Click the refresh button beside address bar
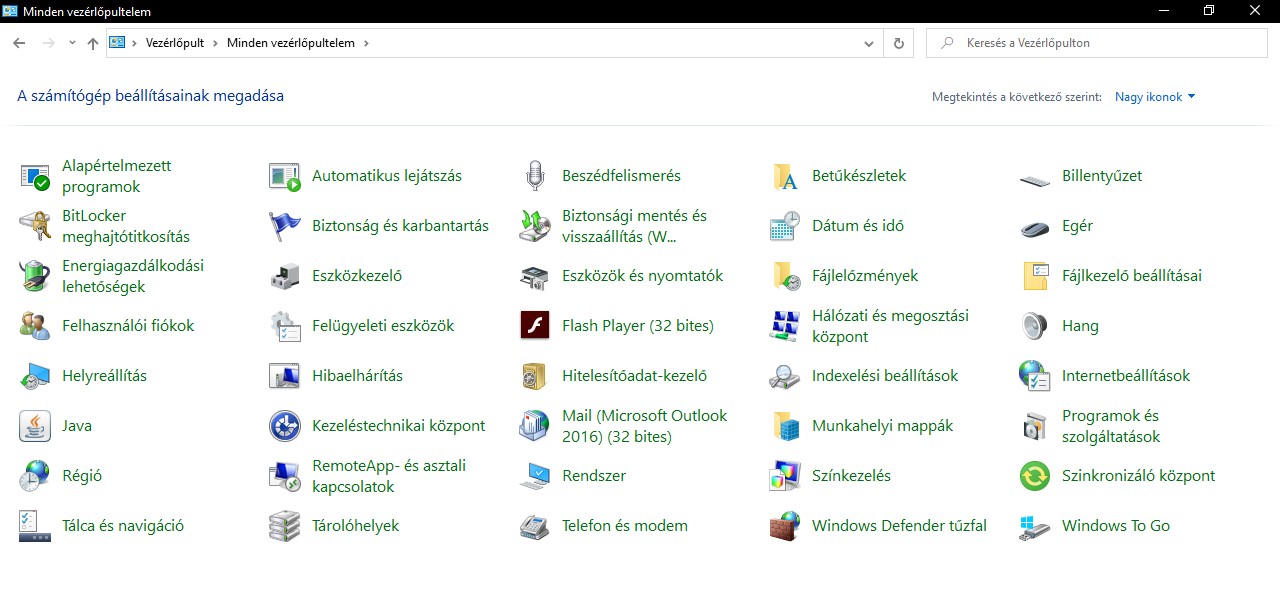This screenshot has height=590, width=1280. point(898,44)
